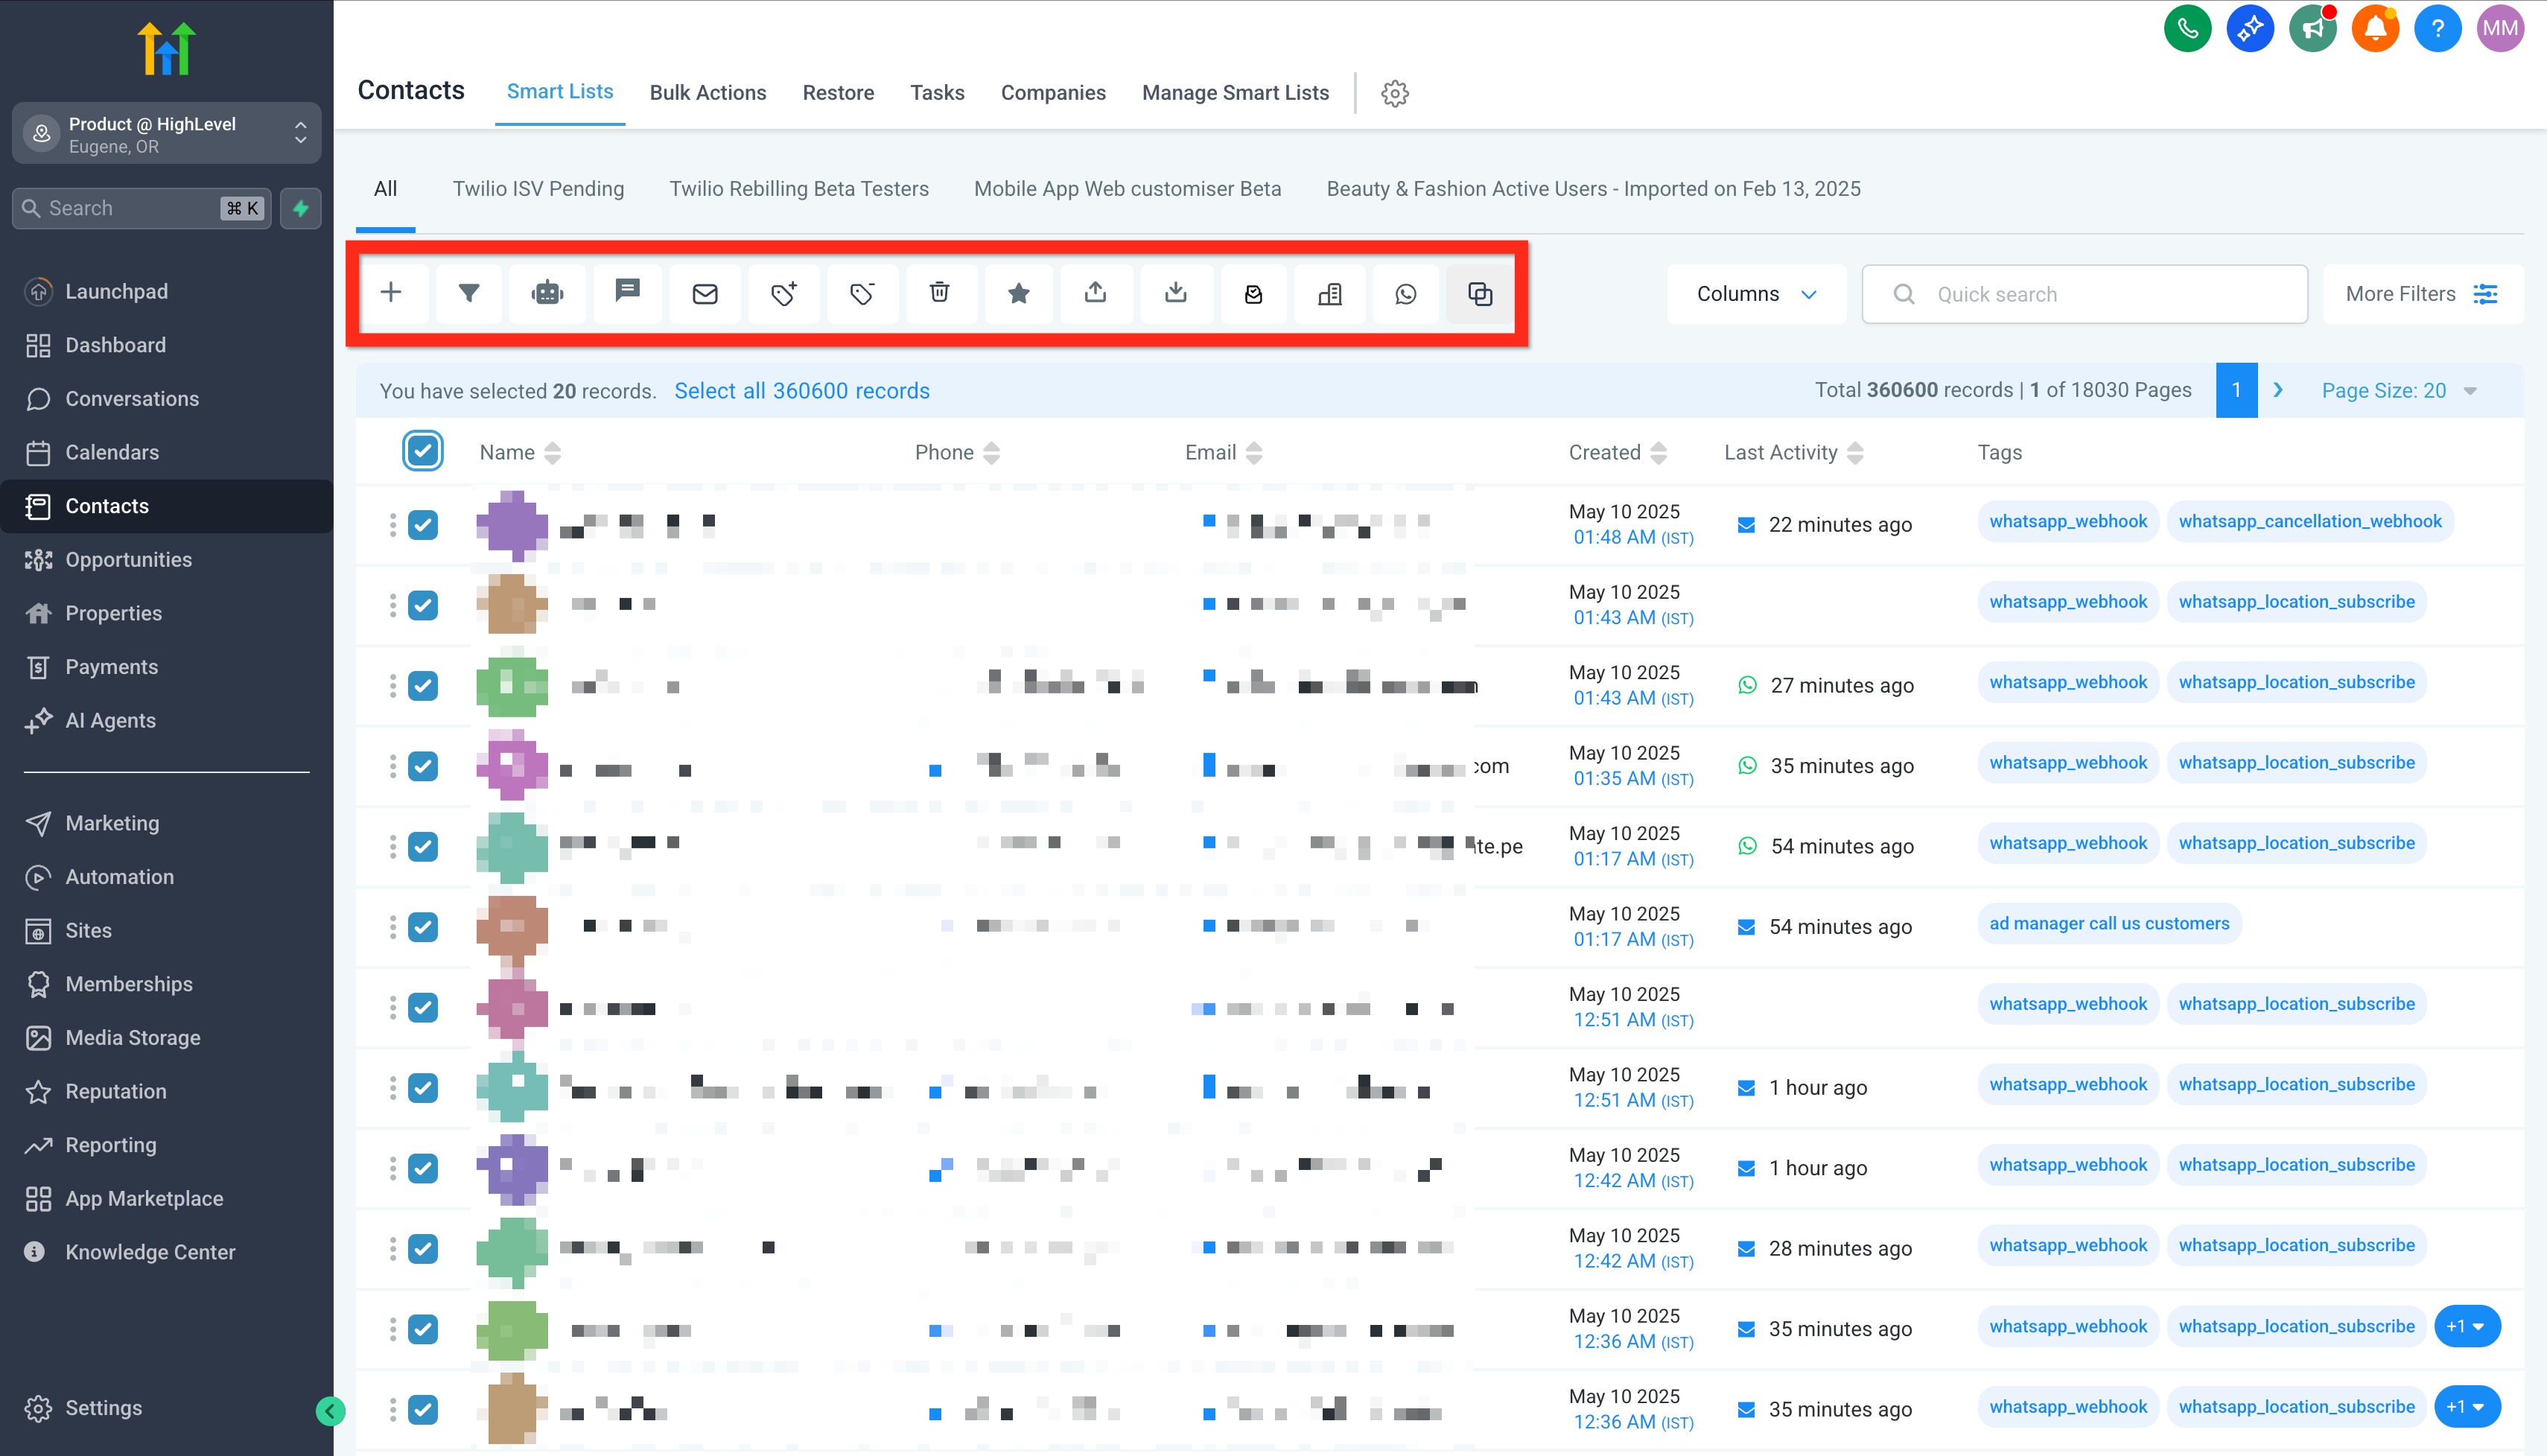Click the merge contacts icon in toolbar
2547x1456 pixels.
[1479, 293]
